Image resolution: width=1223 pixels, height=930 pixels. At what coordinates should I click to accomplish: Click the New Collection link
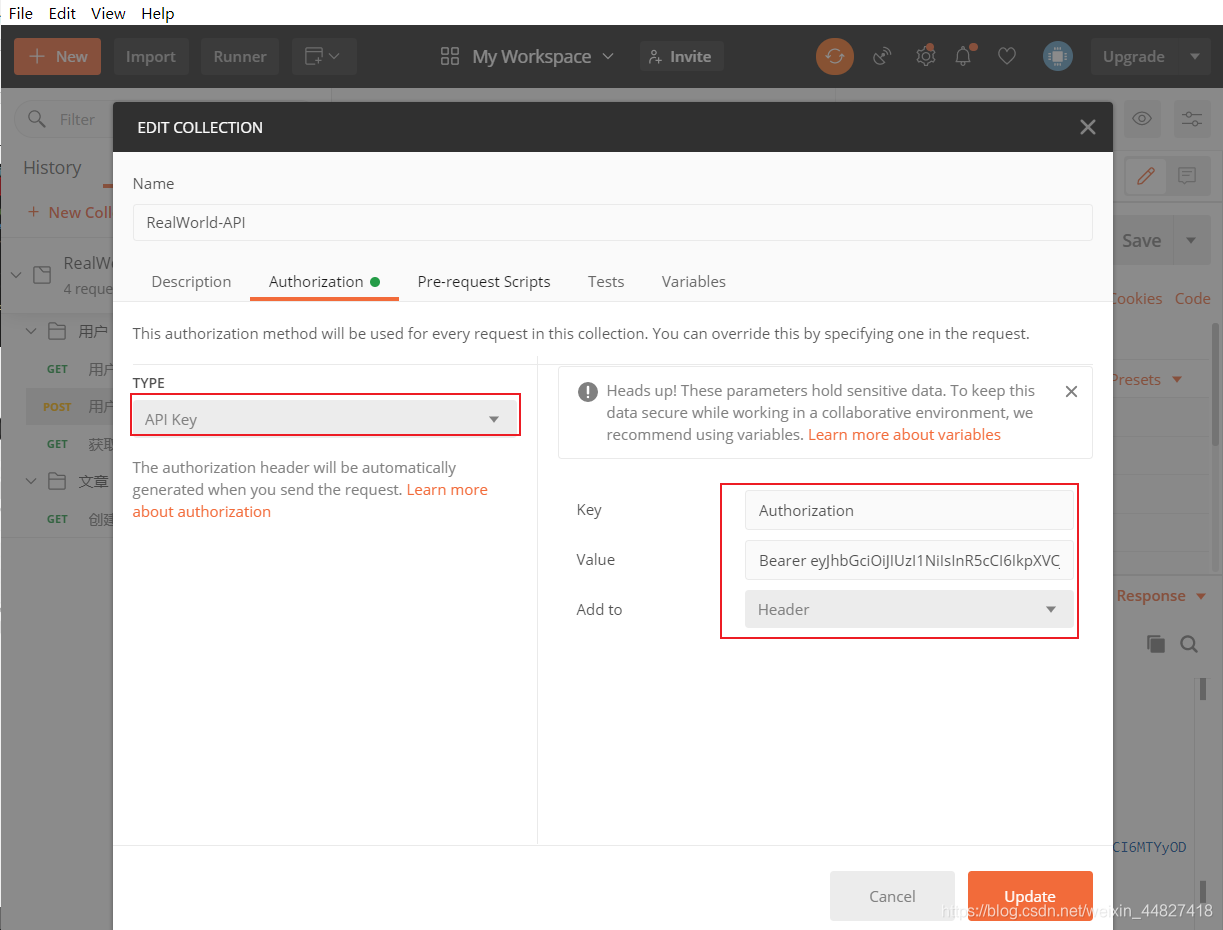(x=69, y=212)
